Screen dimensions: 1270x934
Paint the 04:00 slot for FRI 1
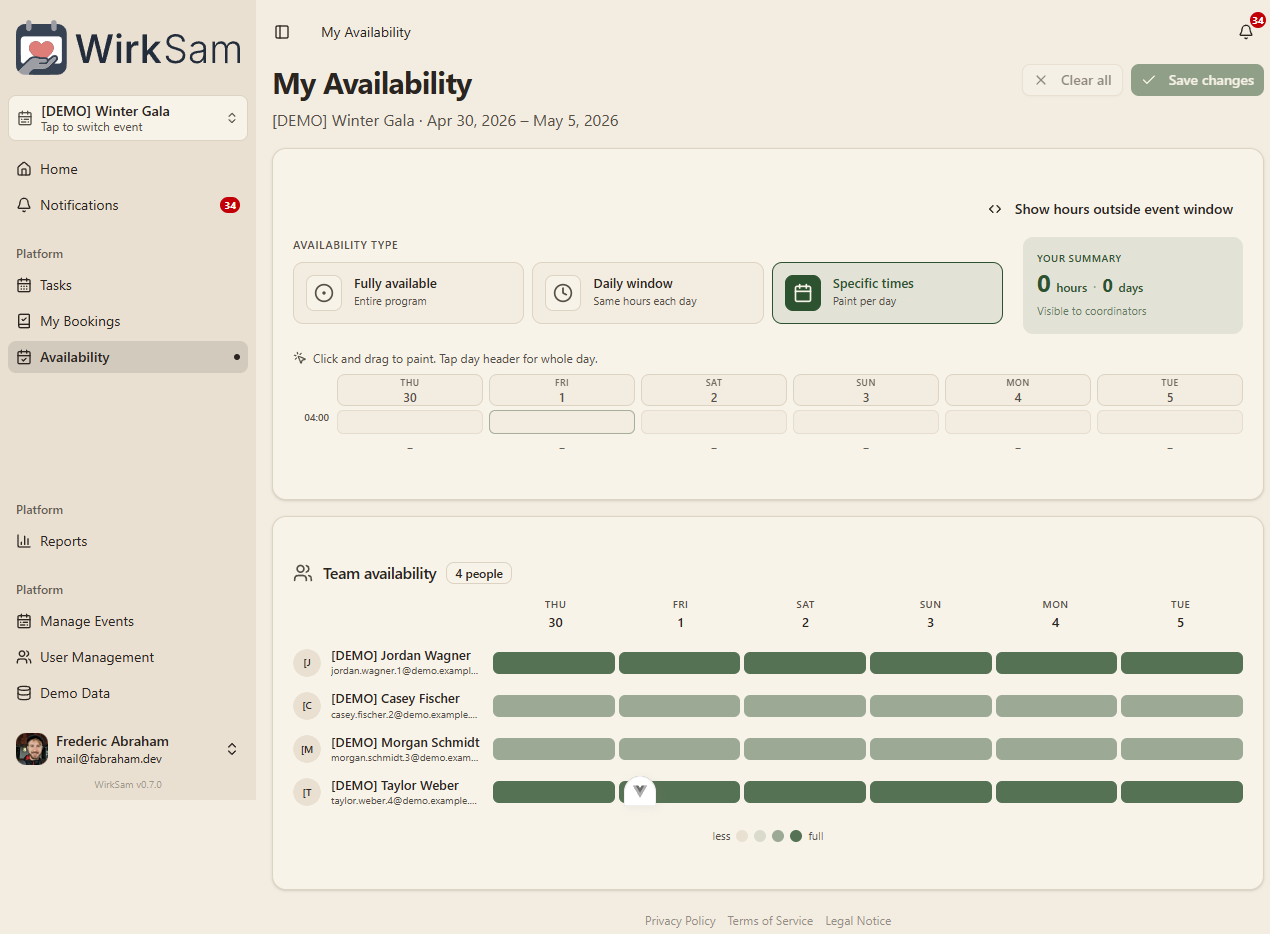coord(562,422)
